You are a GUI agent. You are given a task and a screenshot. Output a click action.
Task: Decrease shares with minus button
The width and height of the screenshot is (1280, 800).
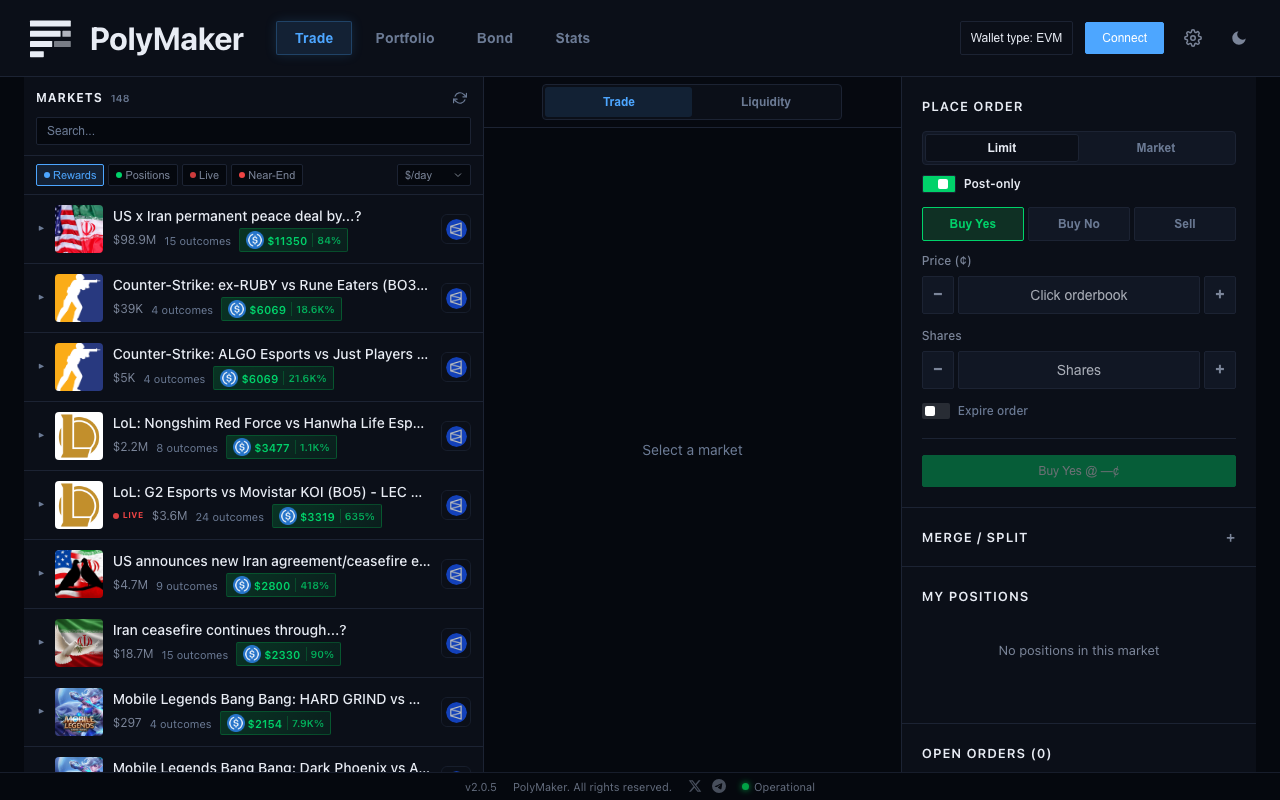tap(937, 370)
